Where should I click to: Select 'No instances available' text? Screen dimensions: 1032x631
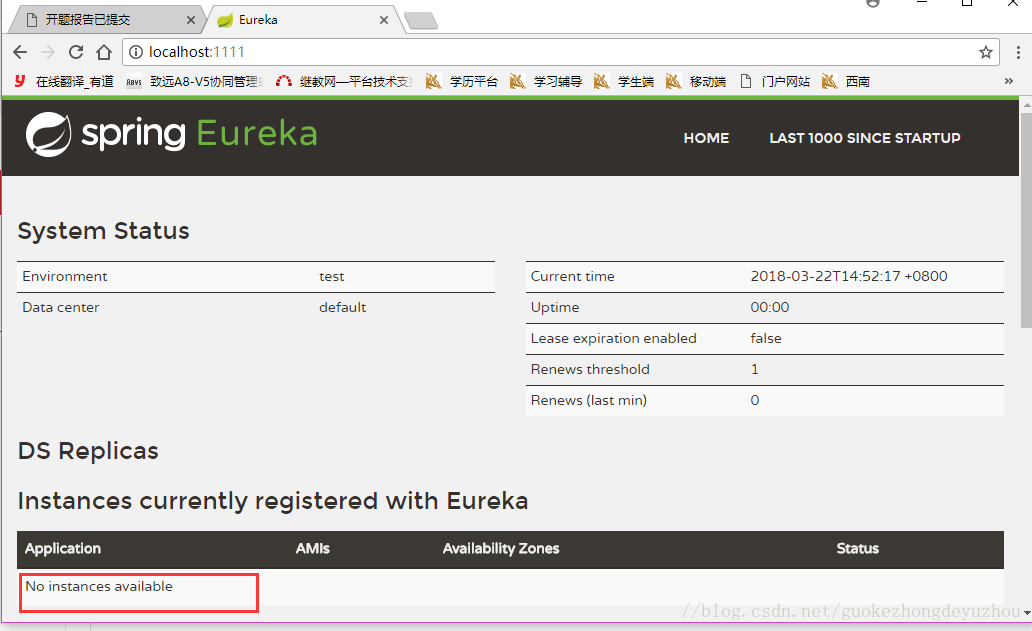point(99,586)
